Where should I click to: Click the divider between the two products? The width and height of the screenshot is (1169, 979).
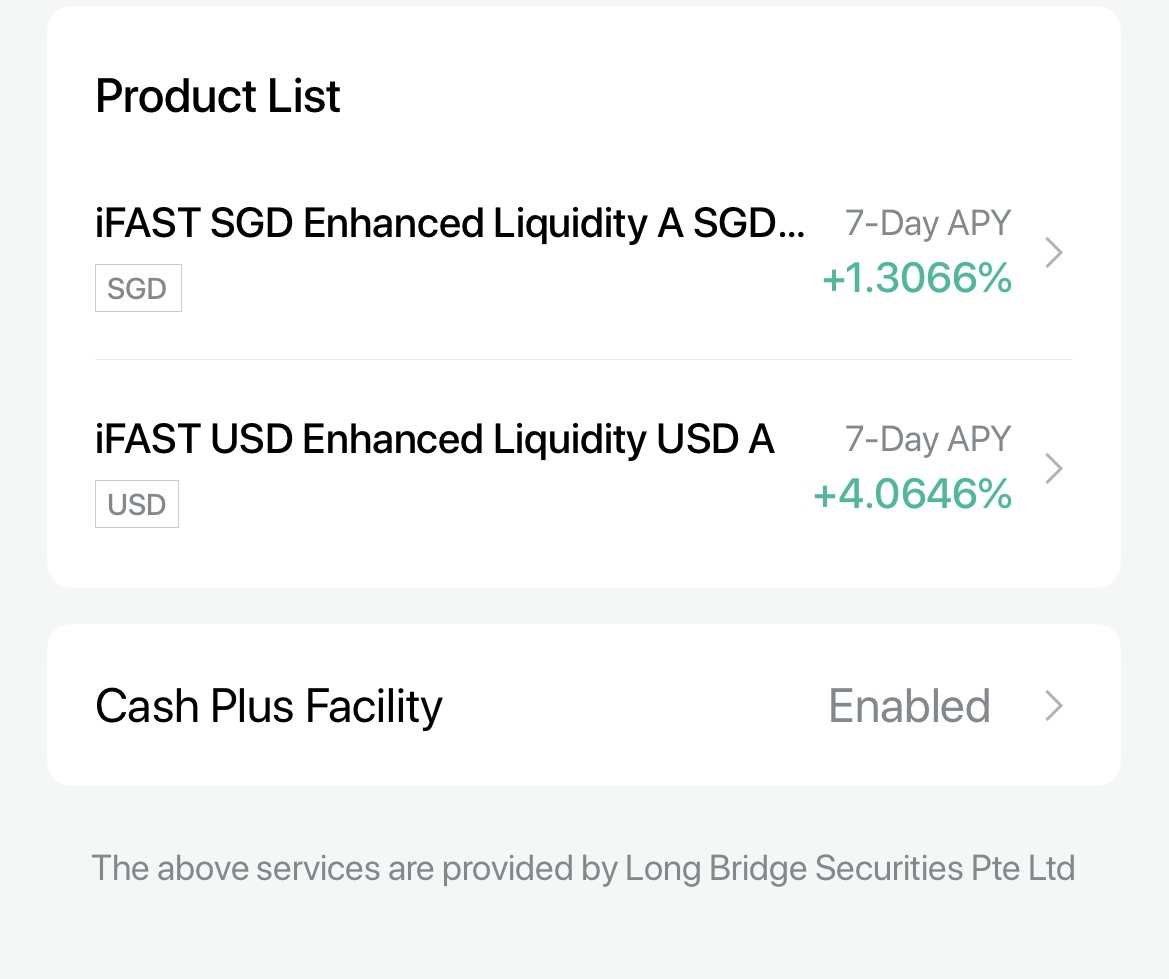tap(583, 357)
